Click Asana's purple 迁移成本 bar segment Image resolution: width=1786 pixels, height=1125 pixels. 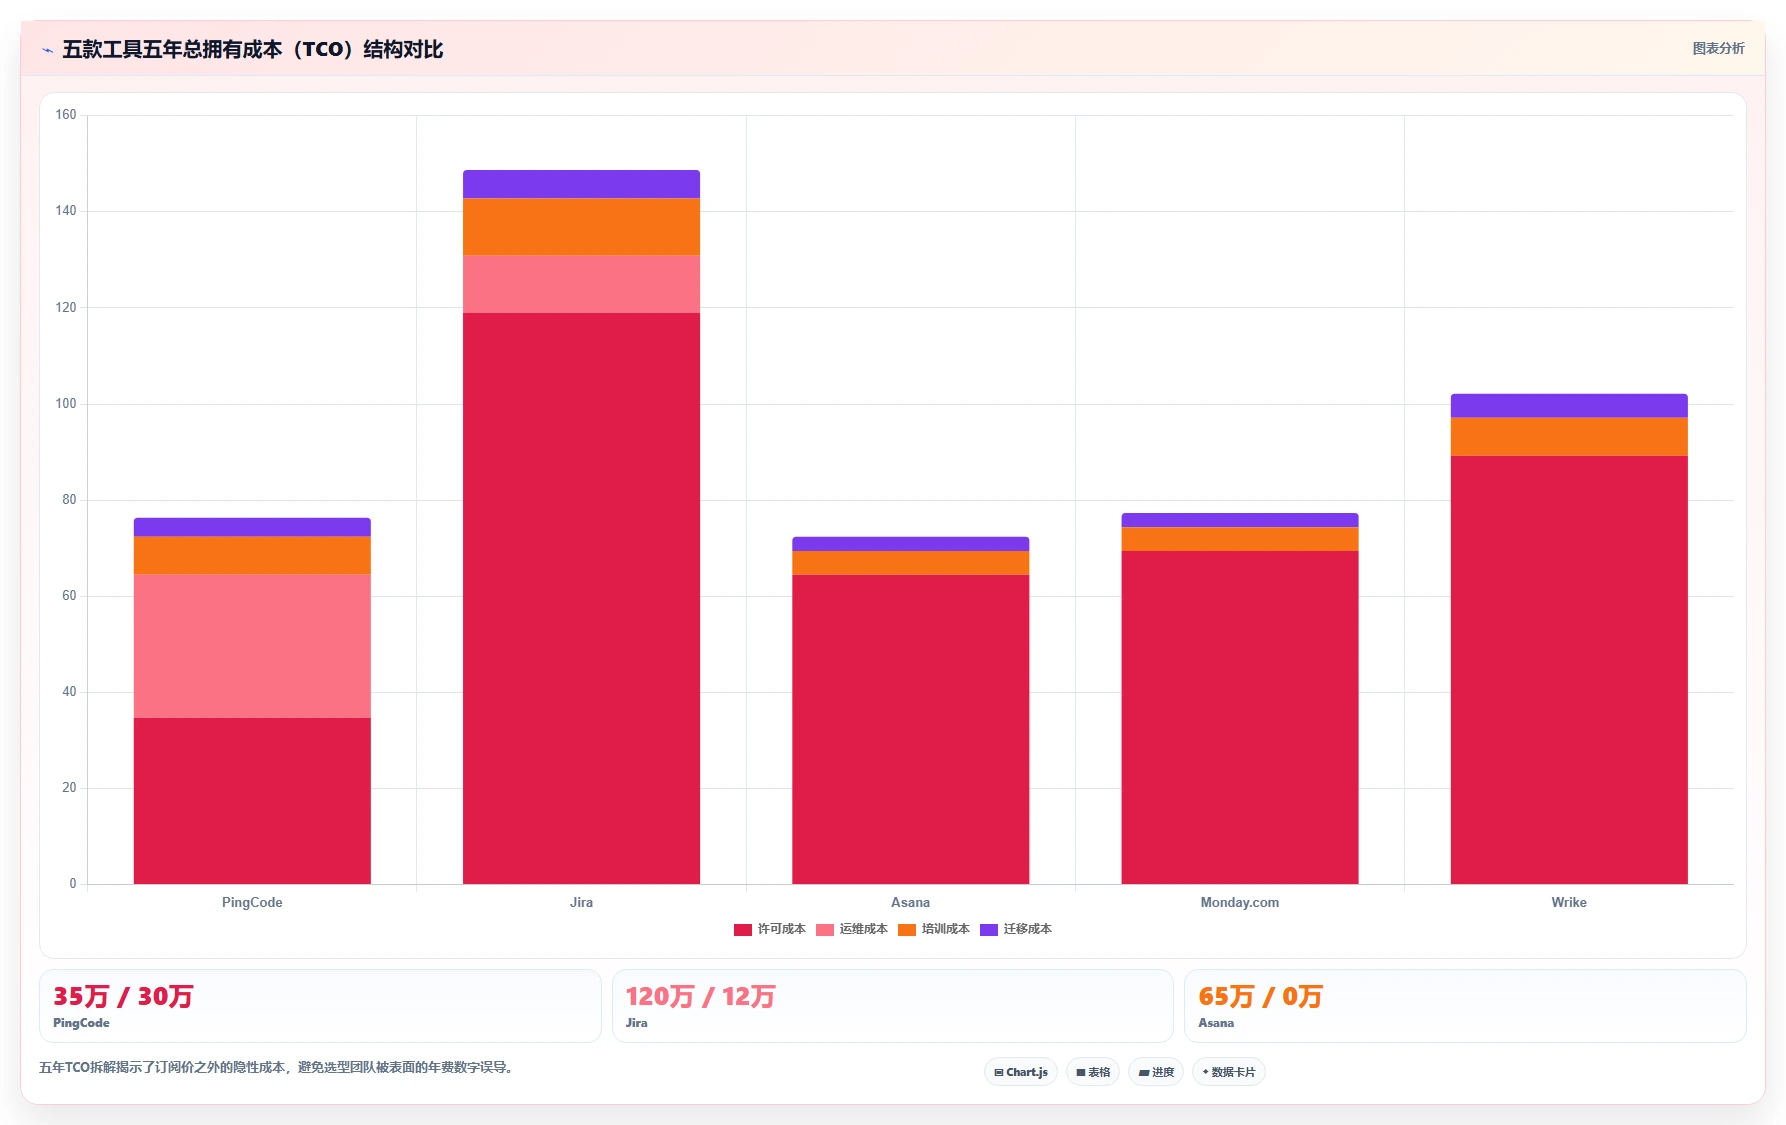tap(910, 544)
